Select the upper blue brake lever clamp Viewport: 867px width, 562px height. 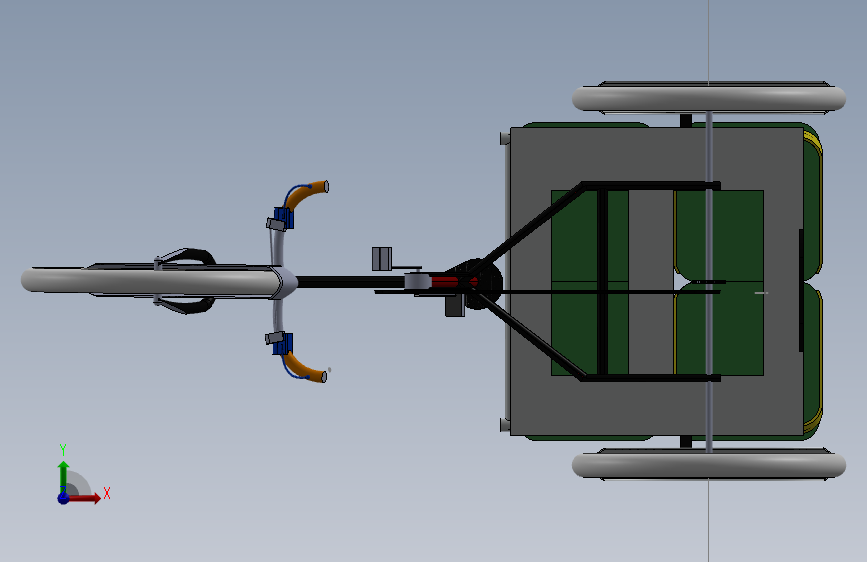click(x=284, y=218)
